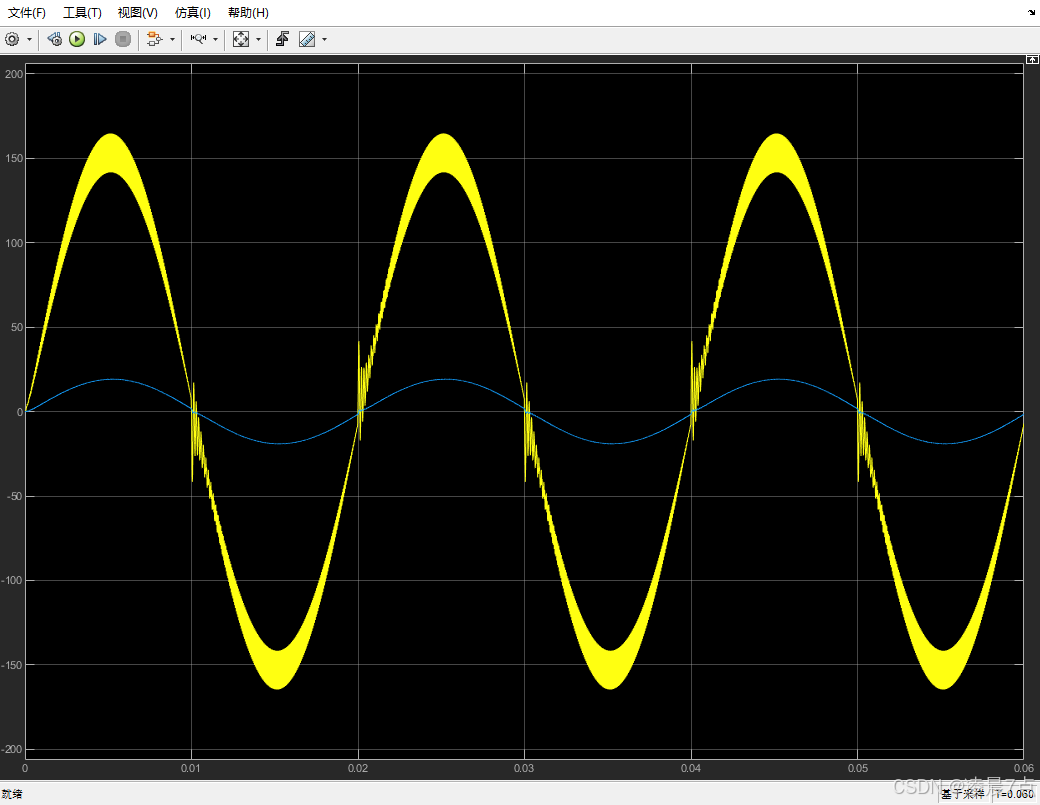
Task: Click the 基于采样 status bar entry
Action: coord(962,794)
